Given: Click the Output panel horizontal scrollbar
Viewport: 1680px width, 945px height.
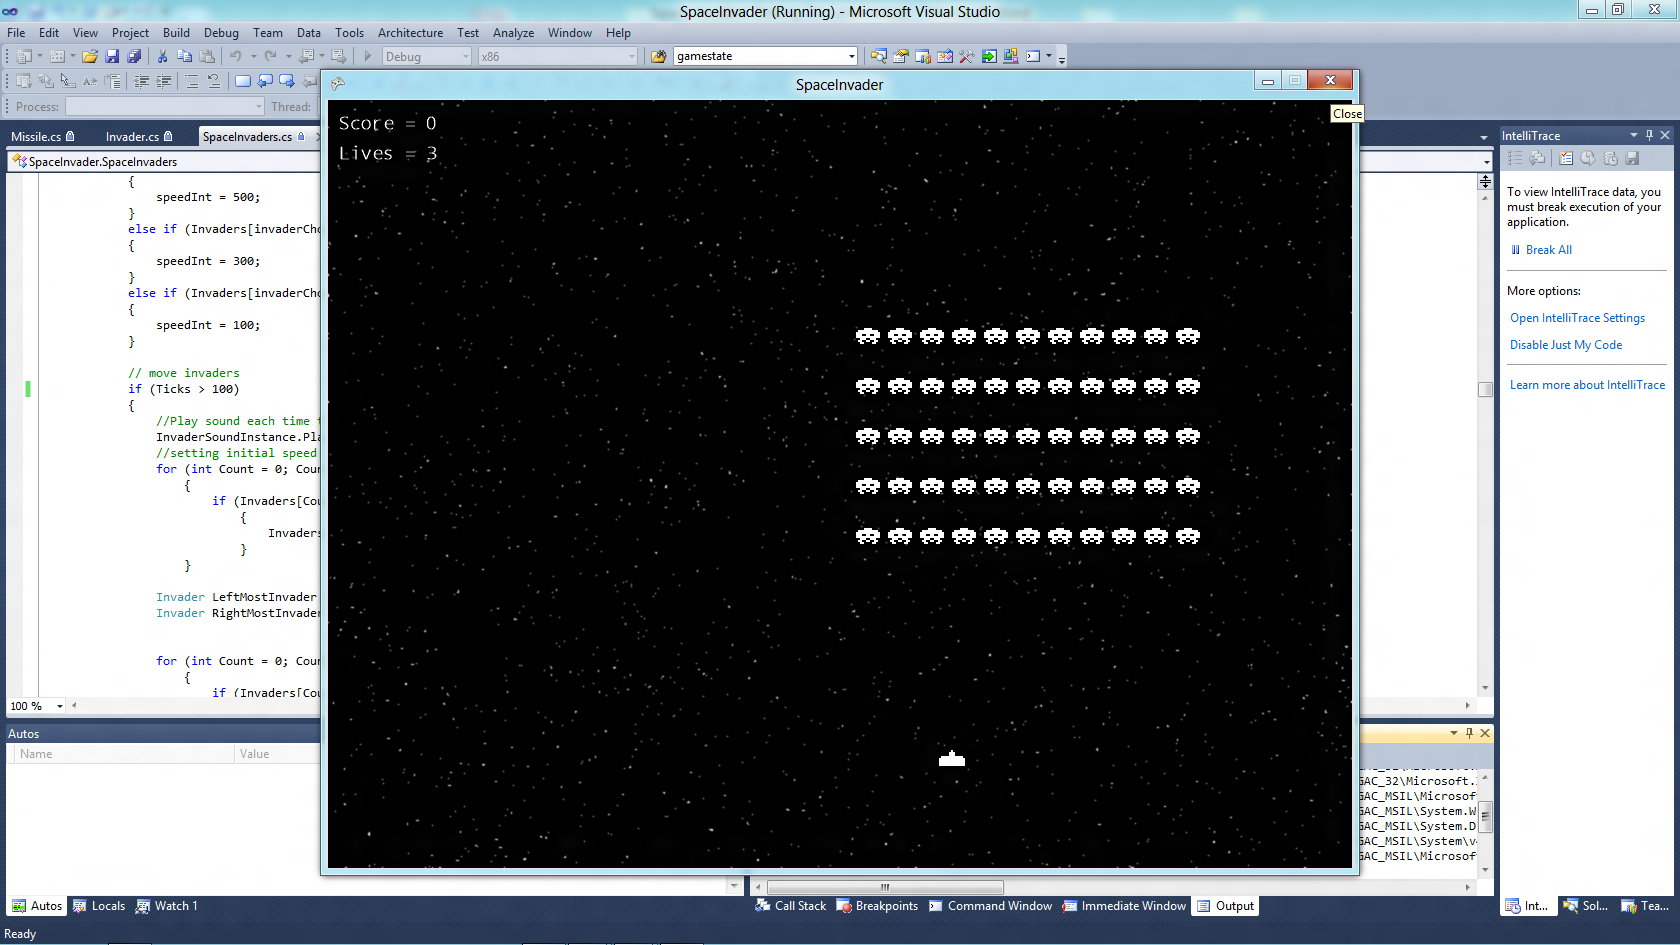Looking at the screenshot, I should (x=885, y=887).
